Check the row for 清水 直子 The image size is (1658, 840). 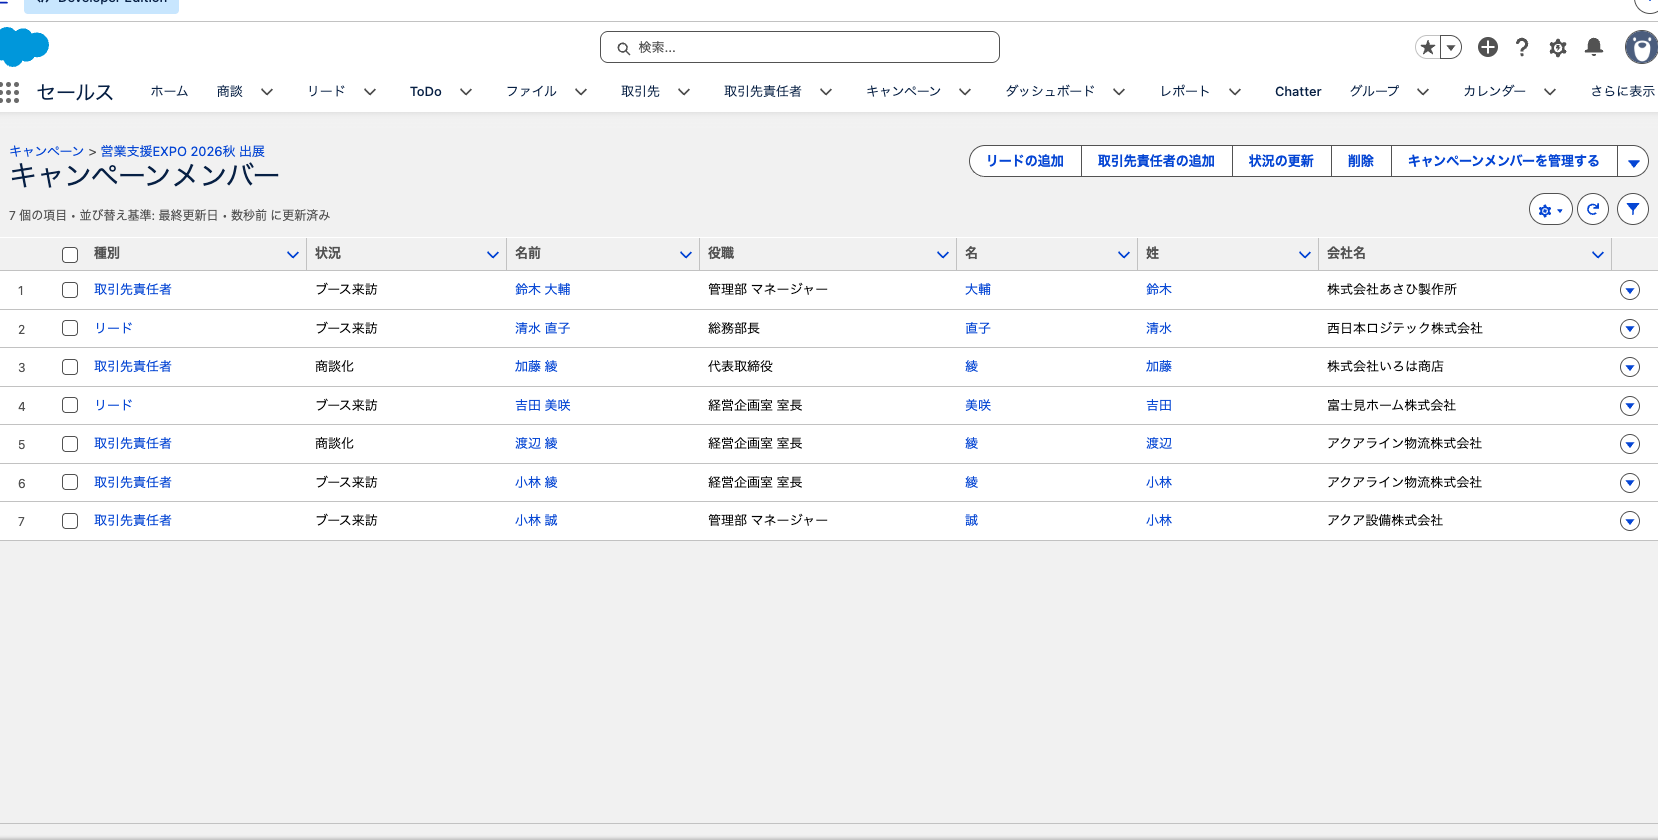pos(70,328)
